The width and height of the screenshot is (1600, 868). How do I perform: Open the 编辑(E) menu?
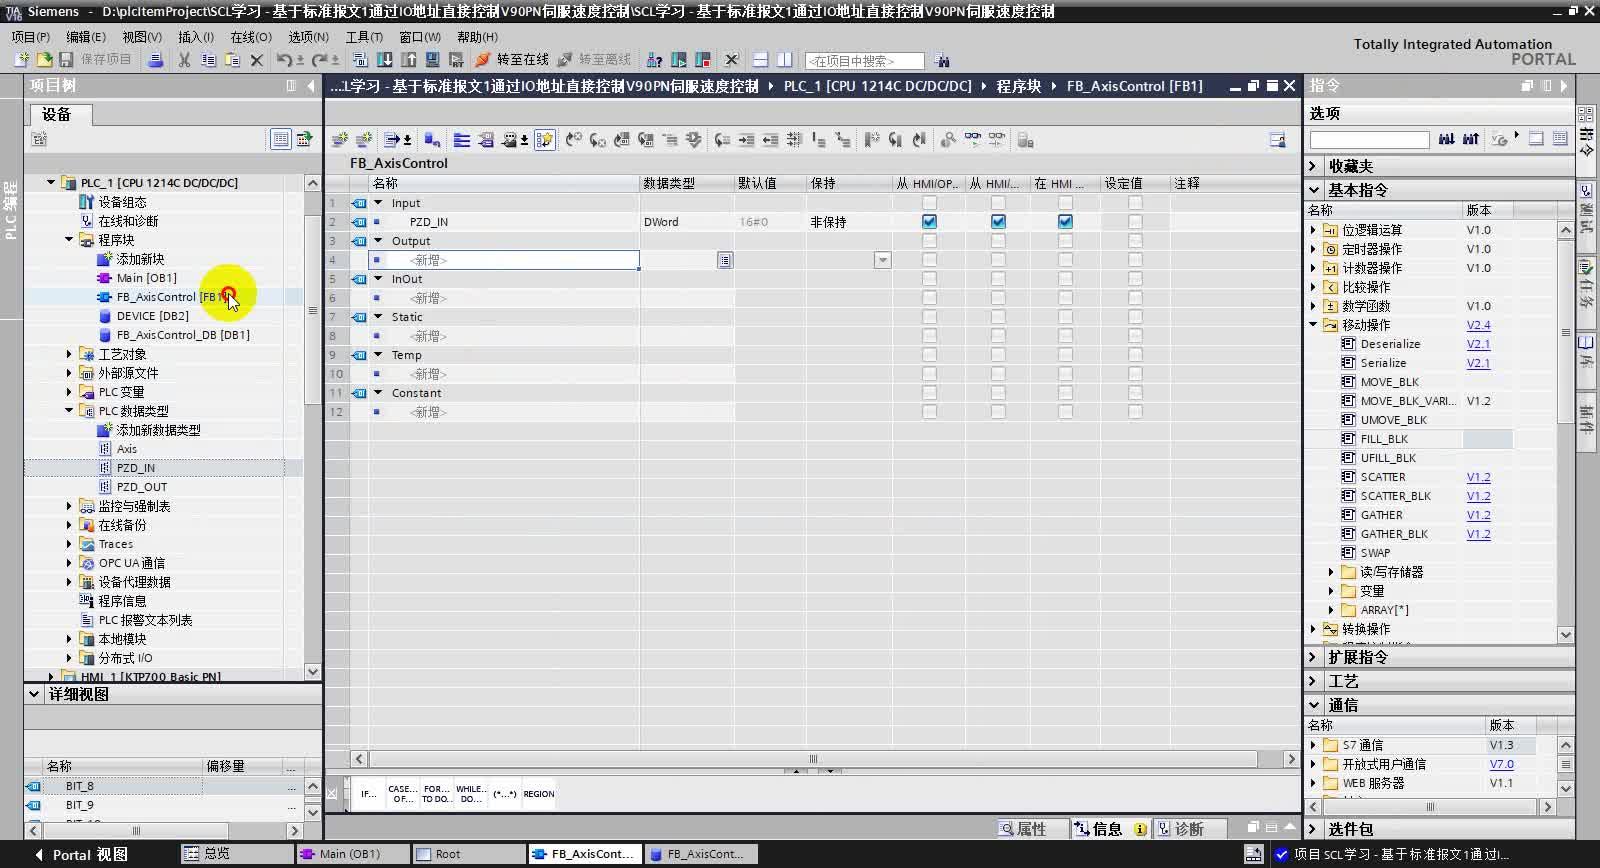[x=86, y=37]
